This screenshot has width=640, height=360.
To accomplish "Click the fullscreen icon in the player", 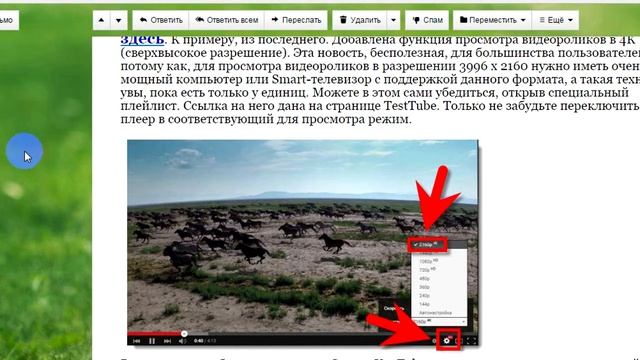I will [x=471, y=341].
